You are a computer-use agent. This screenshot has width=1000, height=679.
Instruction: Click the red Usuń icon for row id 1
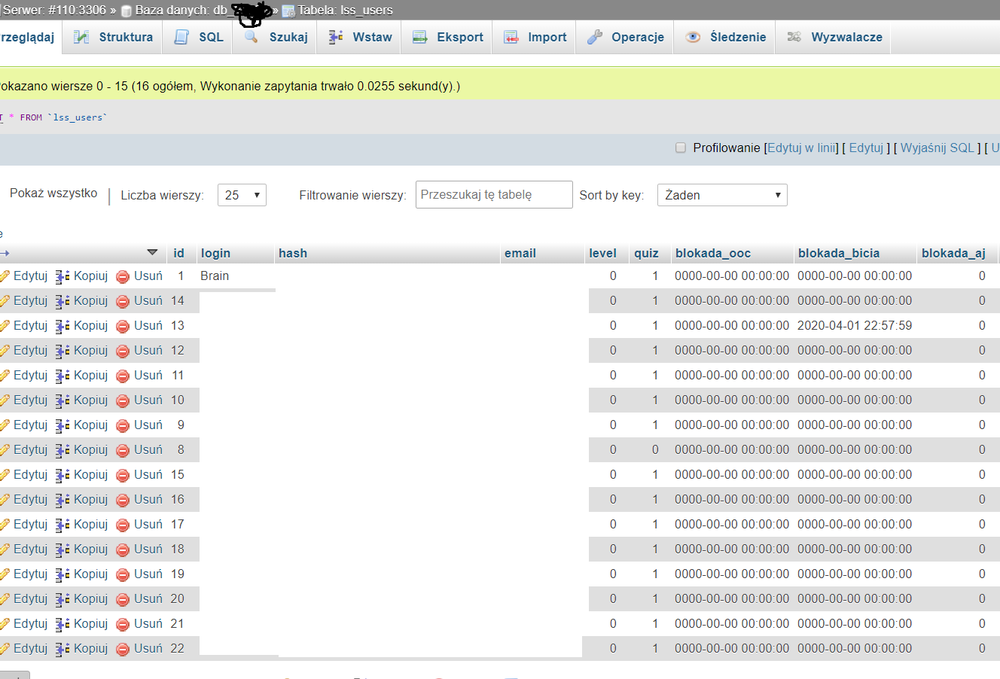click(123, 276)
